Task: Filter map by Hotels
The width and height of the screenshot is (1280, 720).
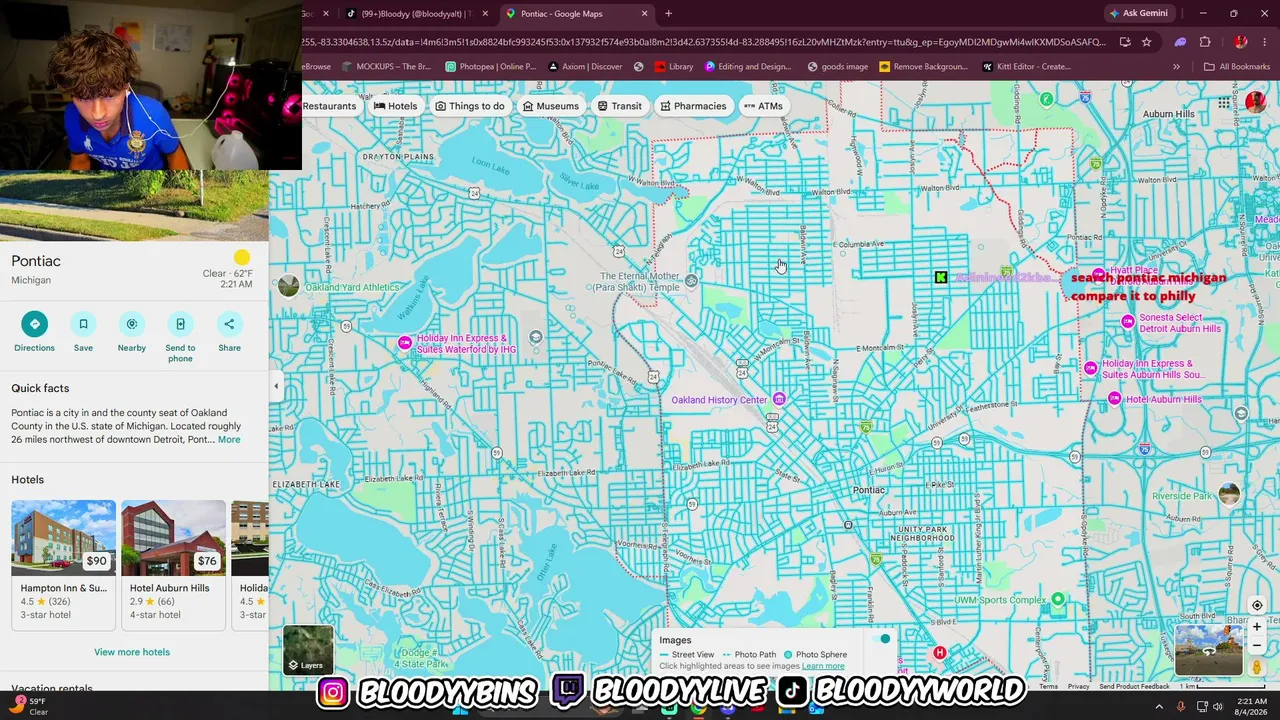Action: pyautogui.click(x=396, y=106)
